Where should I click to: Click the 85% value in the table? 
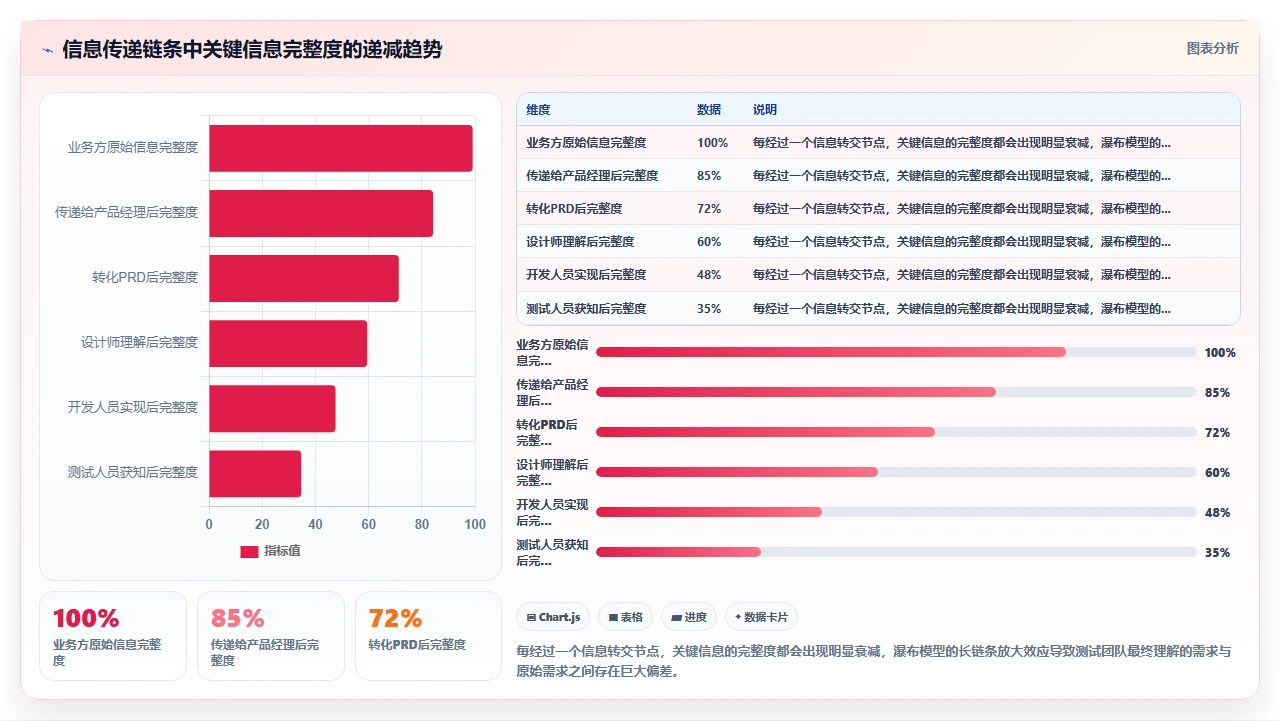click(709, 176)
